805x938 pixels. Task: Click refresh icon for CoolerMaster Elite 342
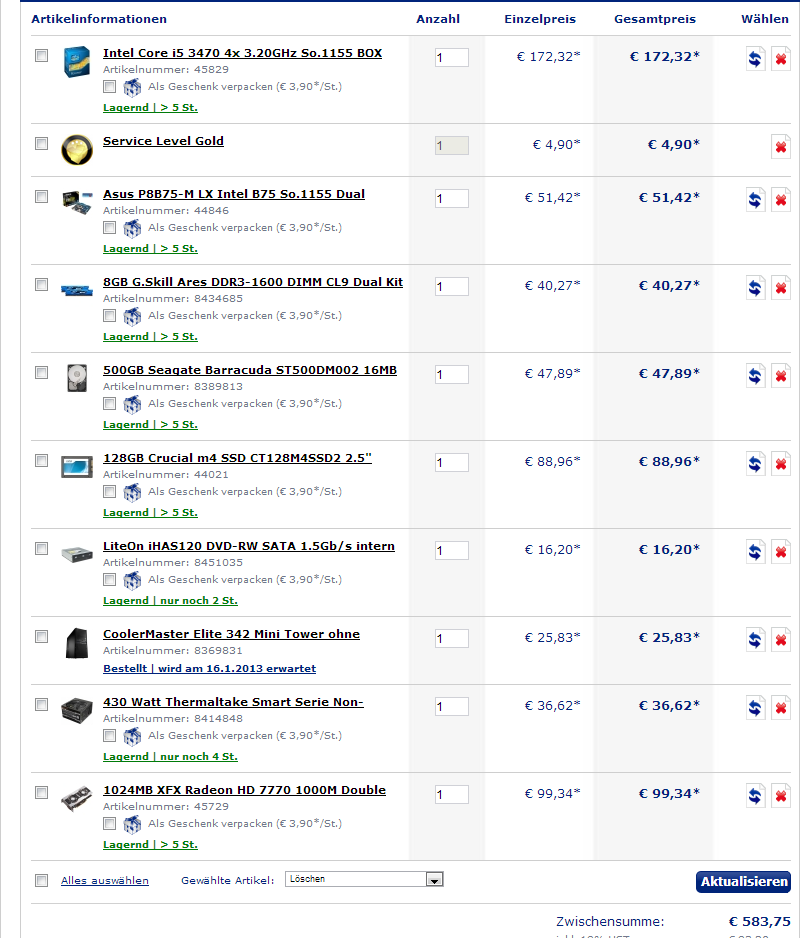coord(755,639)
